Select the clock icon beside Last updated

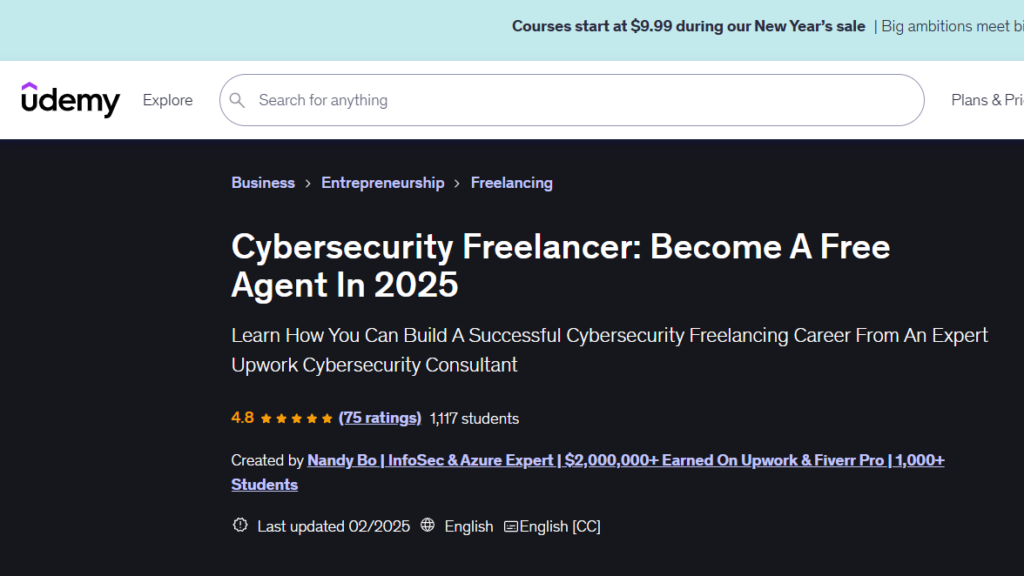239,525
